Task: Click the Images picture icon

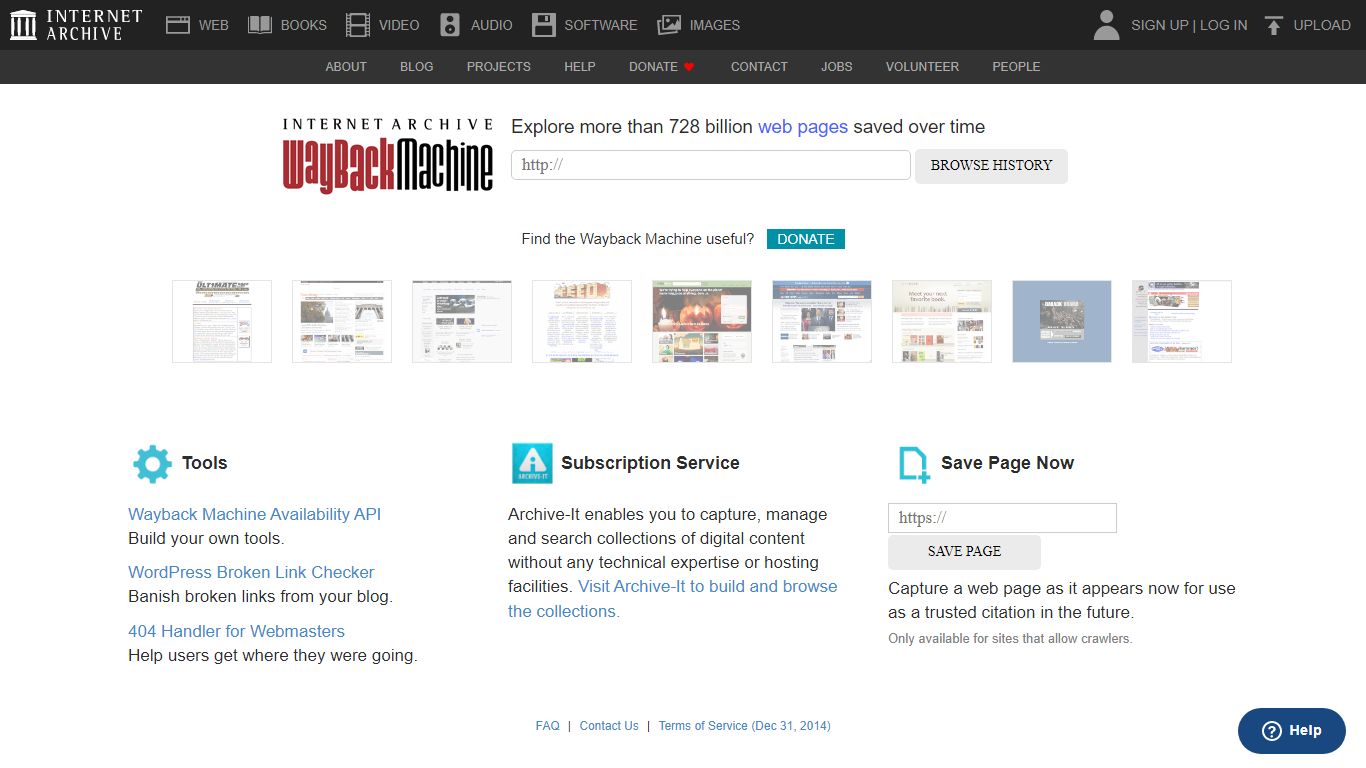Action: pyautogui.click(x=669, y=25)
